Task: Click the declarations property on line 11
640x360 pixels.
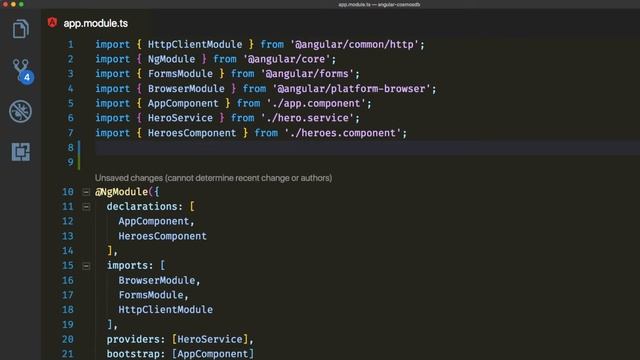Action: pyautogui.click(x=142, y=207)
